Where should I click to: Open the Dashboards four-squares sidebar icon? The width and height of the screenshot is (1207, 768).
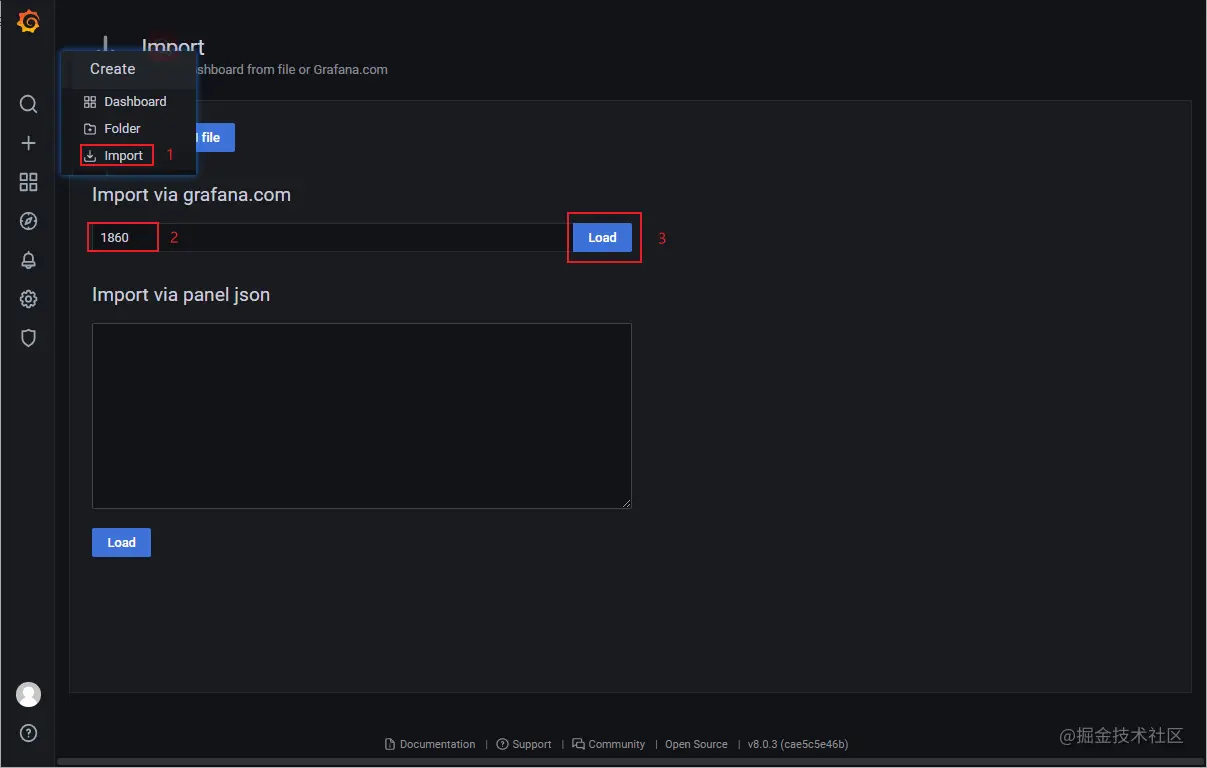(28, 182)
